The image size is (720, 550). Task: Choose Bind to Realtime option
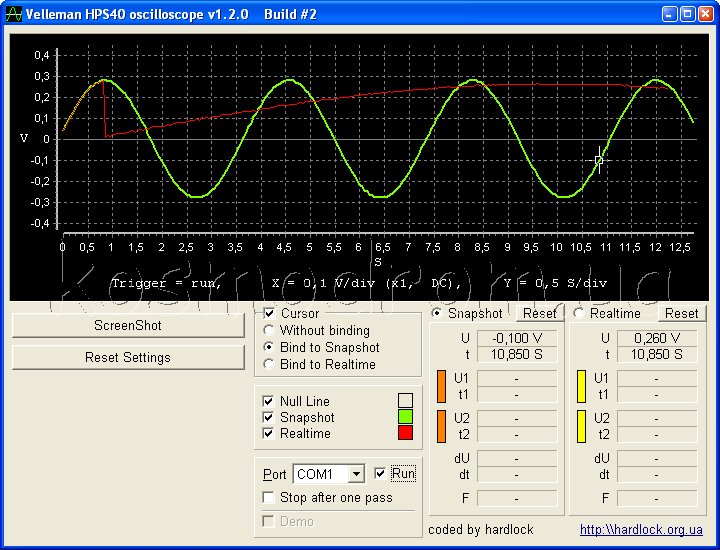click(x=269, y=365)
